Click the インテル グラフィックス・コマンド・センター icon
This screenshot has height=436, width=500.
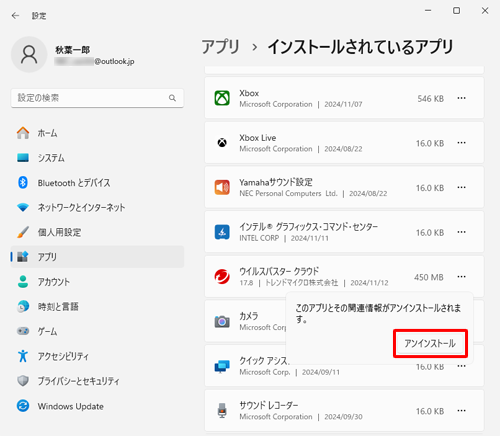pyautogui.click(x=222, y=232)
